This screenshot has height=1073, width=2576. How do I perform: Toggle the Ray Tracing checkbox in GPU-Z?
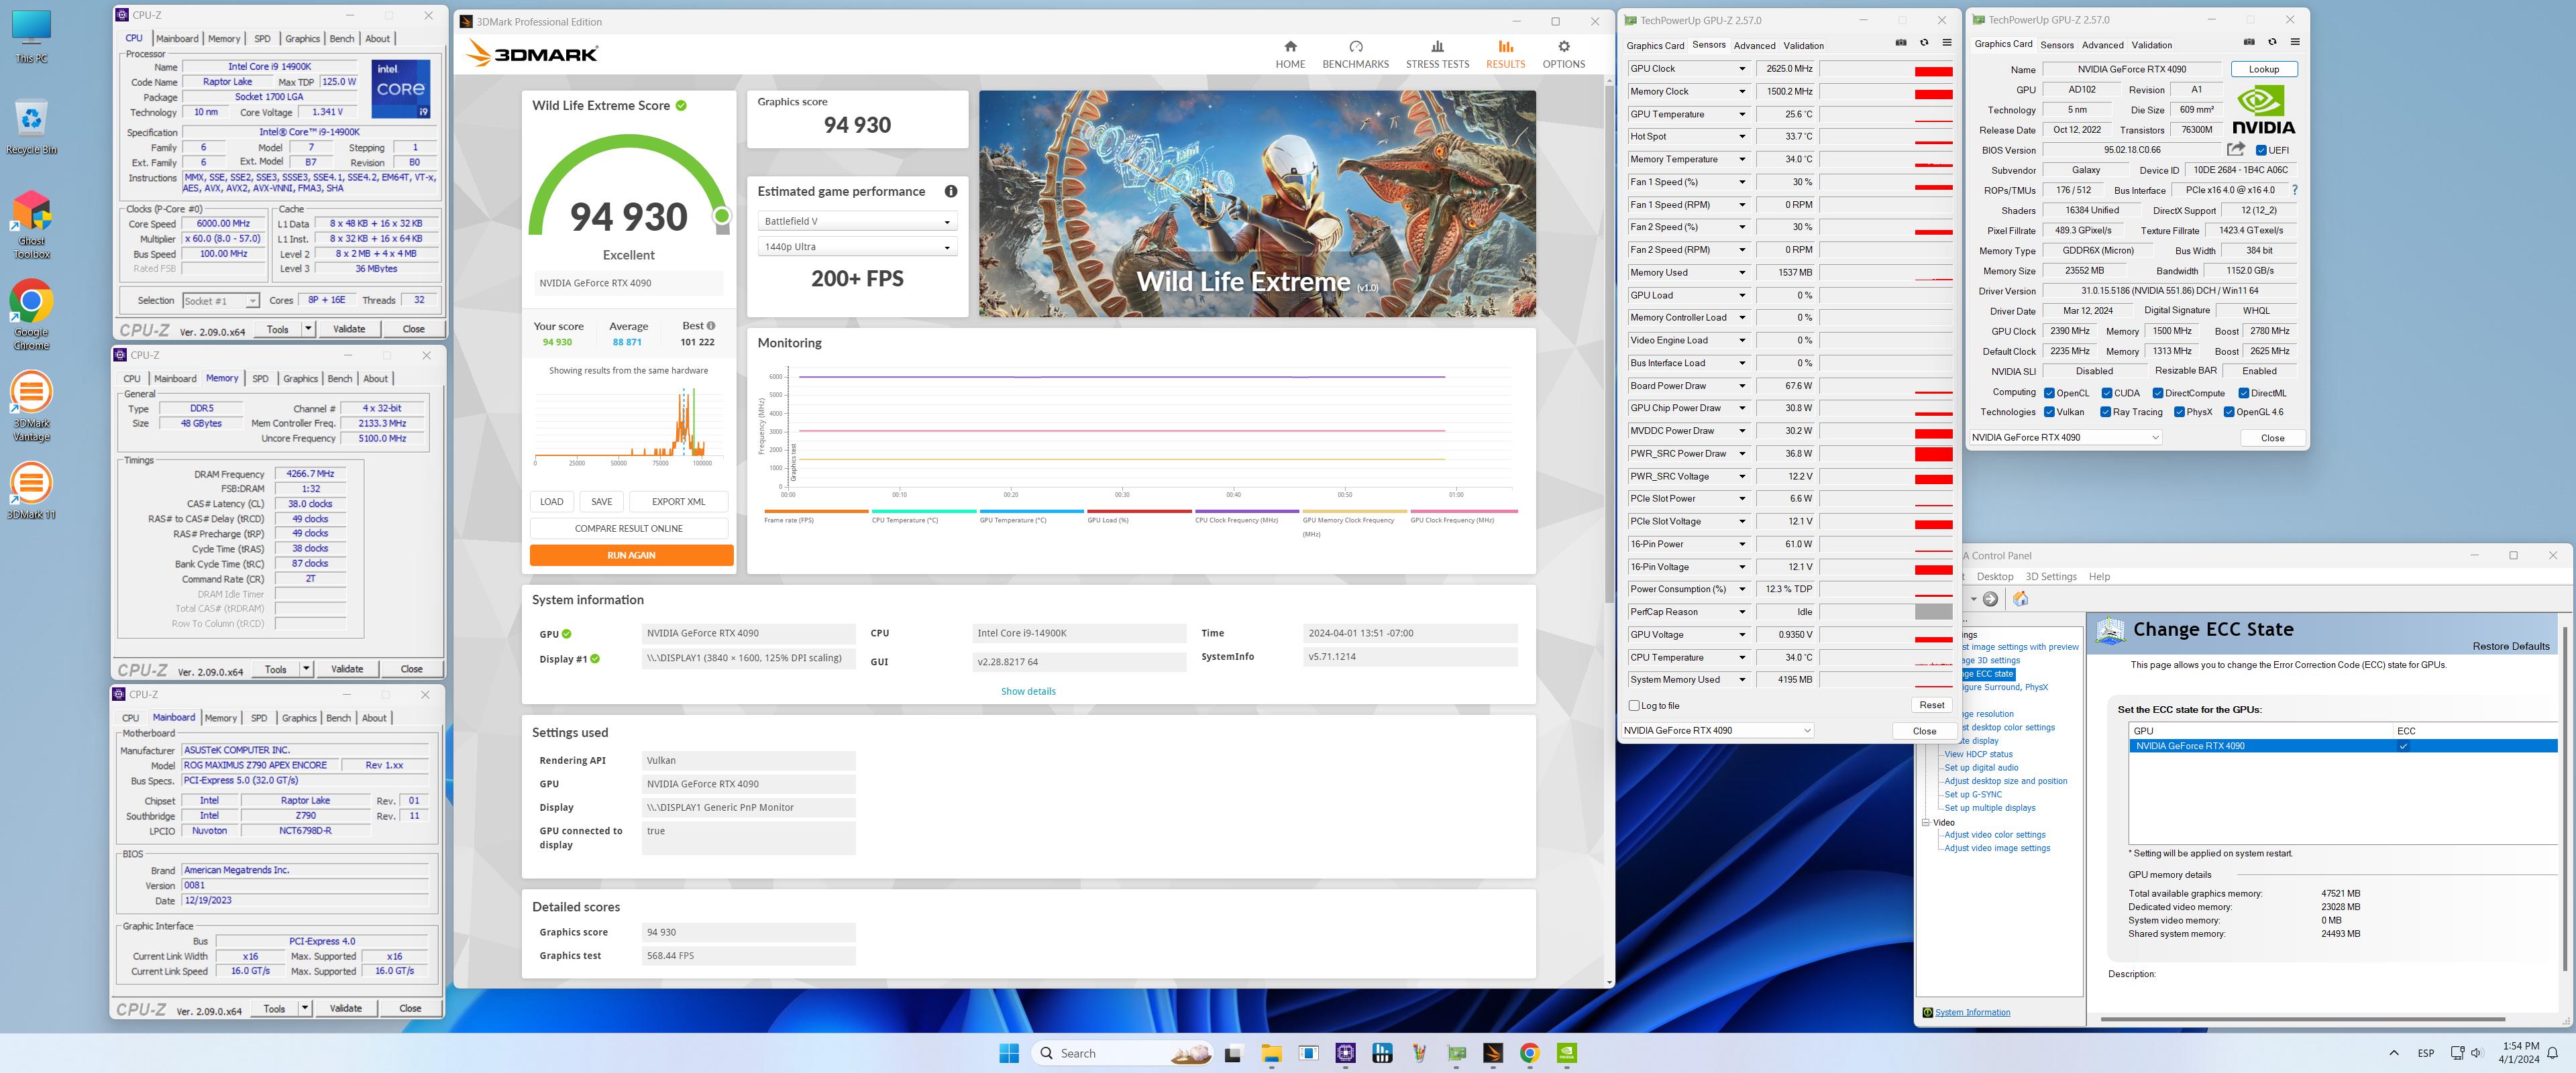[x=2106, y=412]
